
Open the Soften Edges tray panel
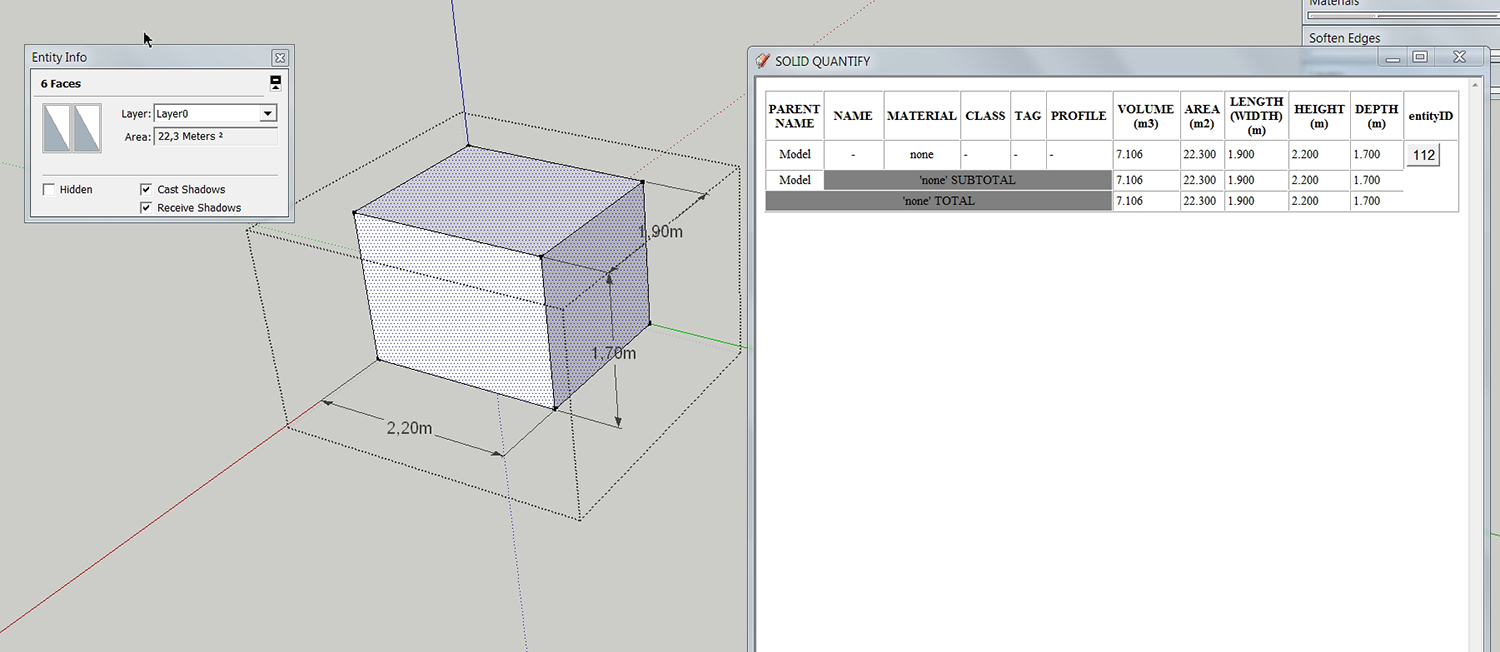tap(1345, 38)
